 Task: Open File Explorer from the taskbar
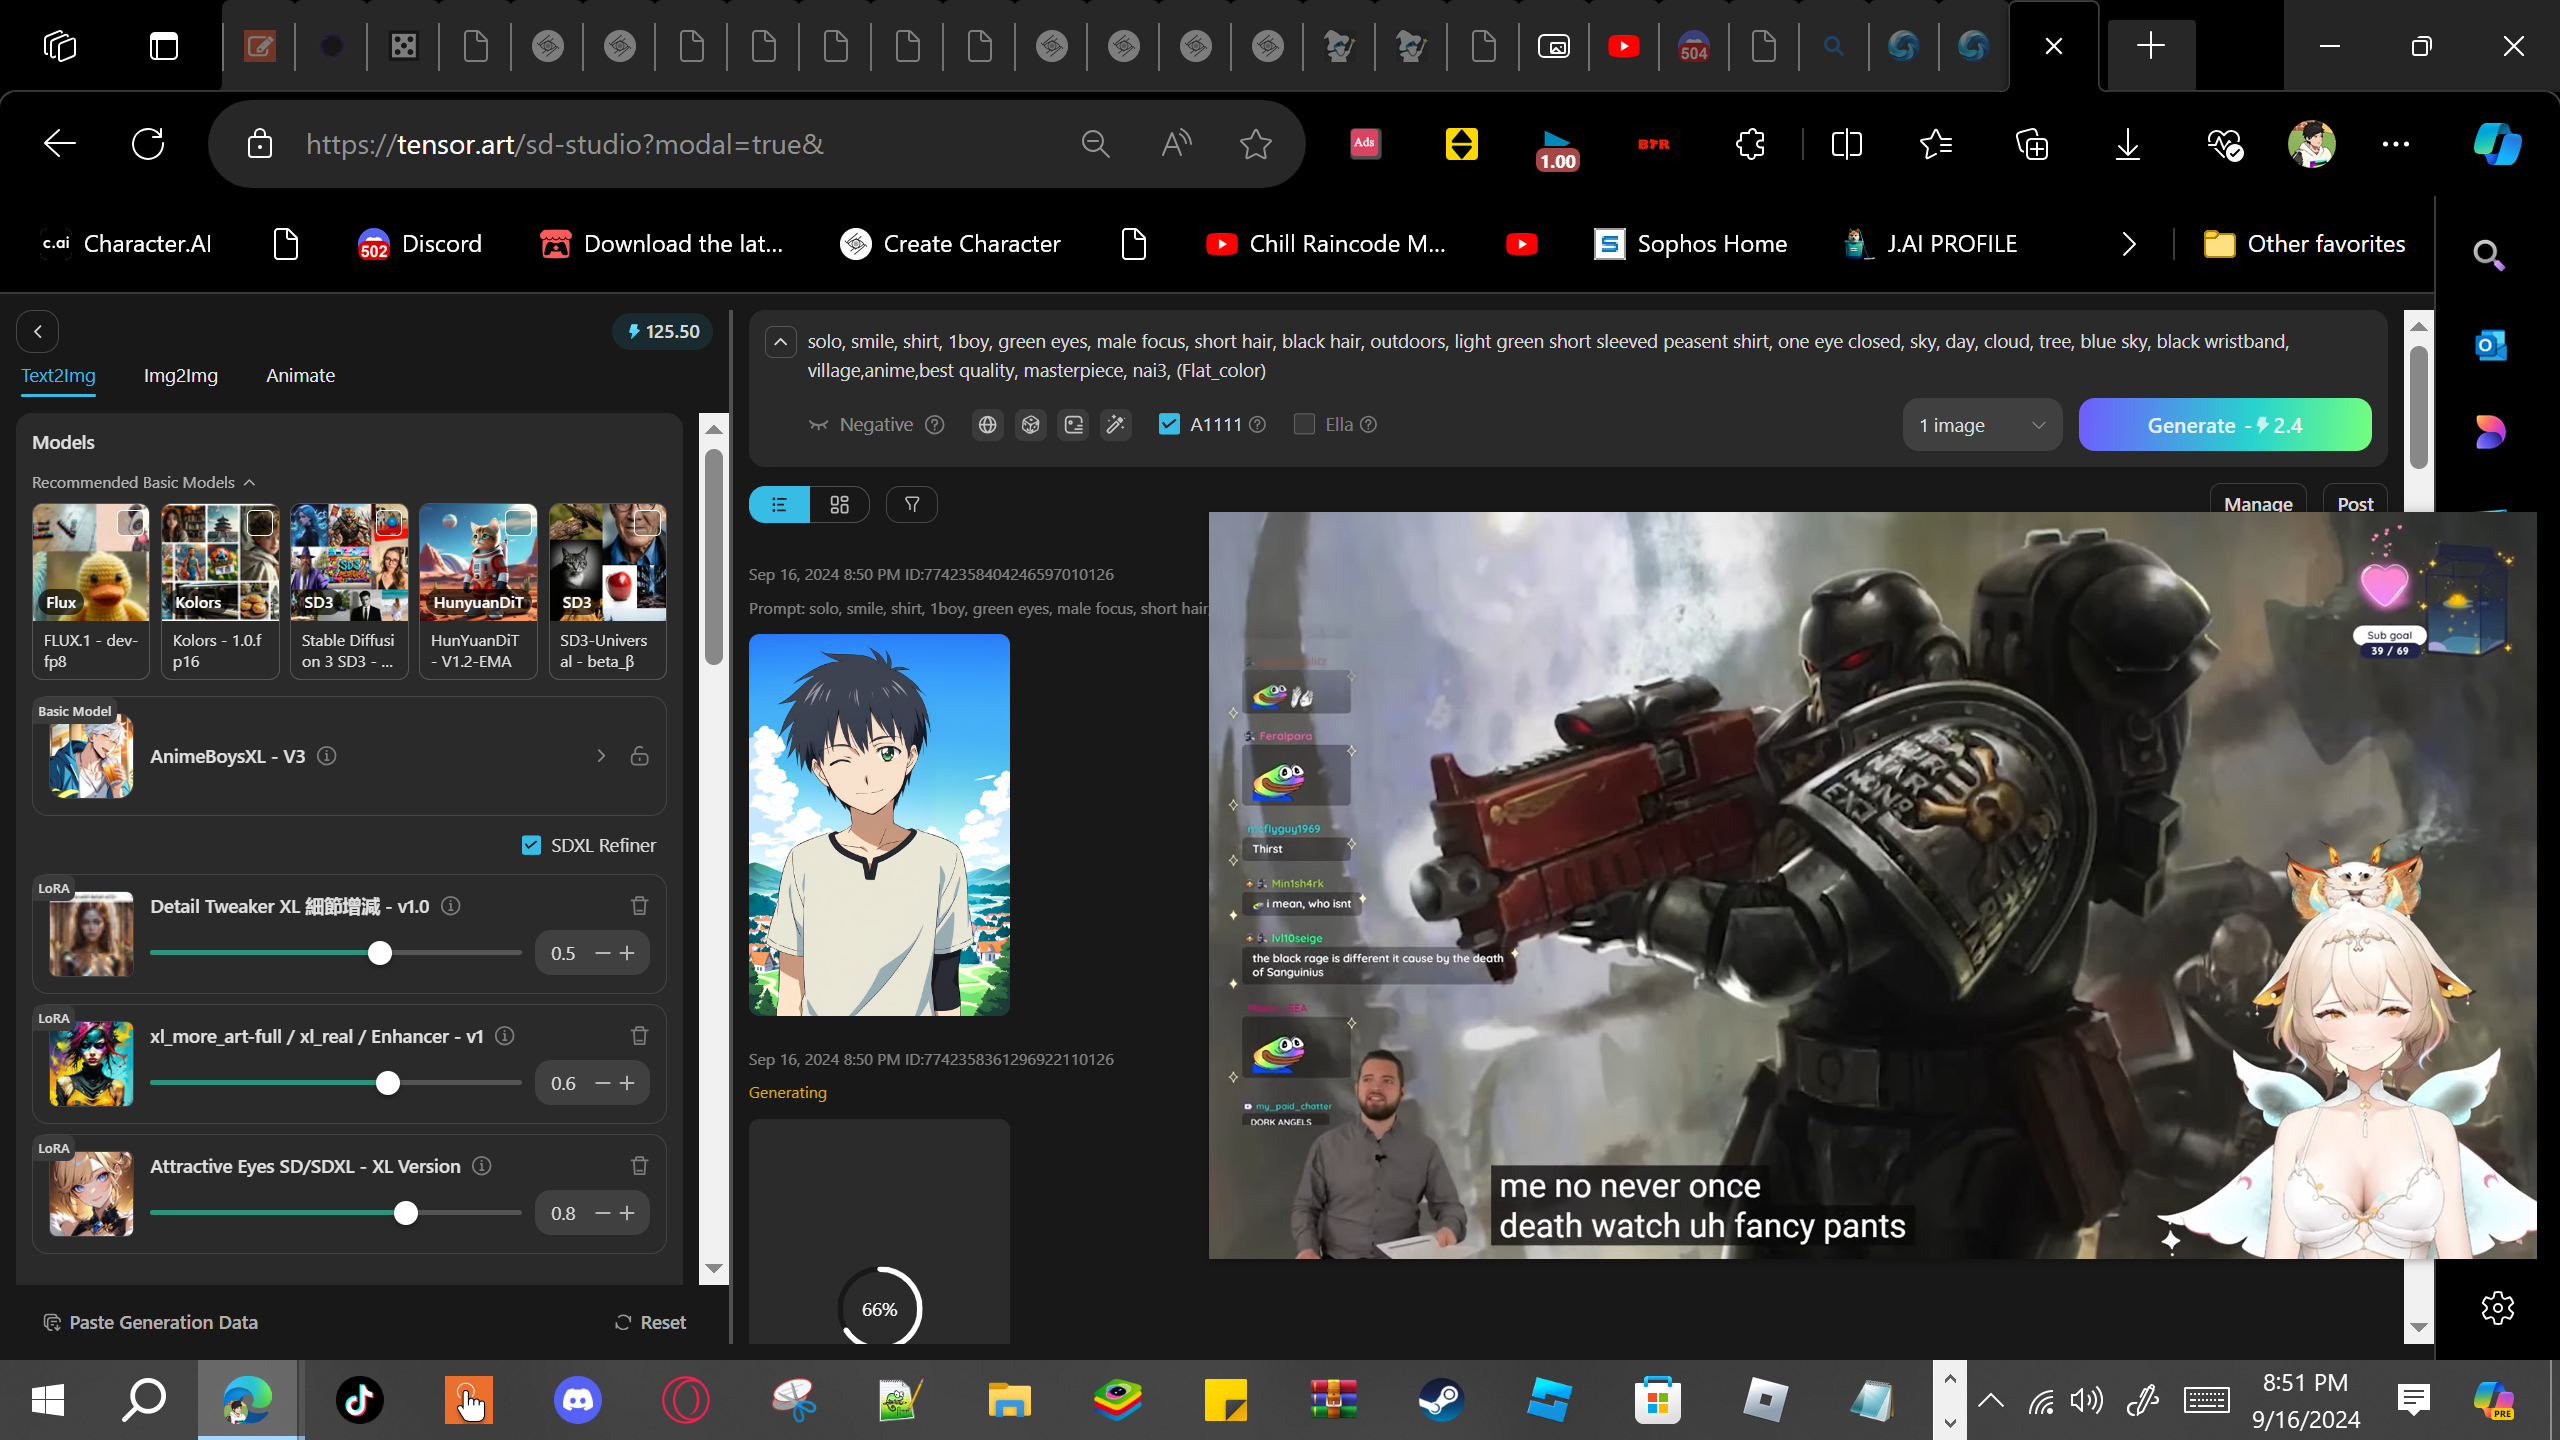pyautogui.click(x=1009, y=1400)
